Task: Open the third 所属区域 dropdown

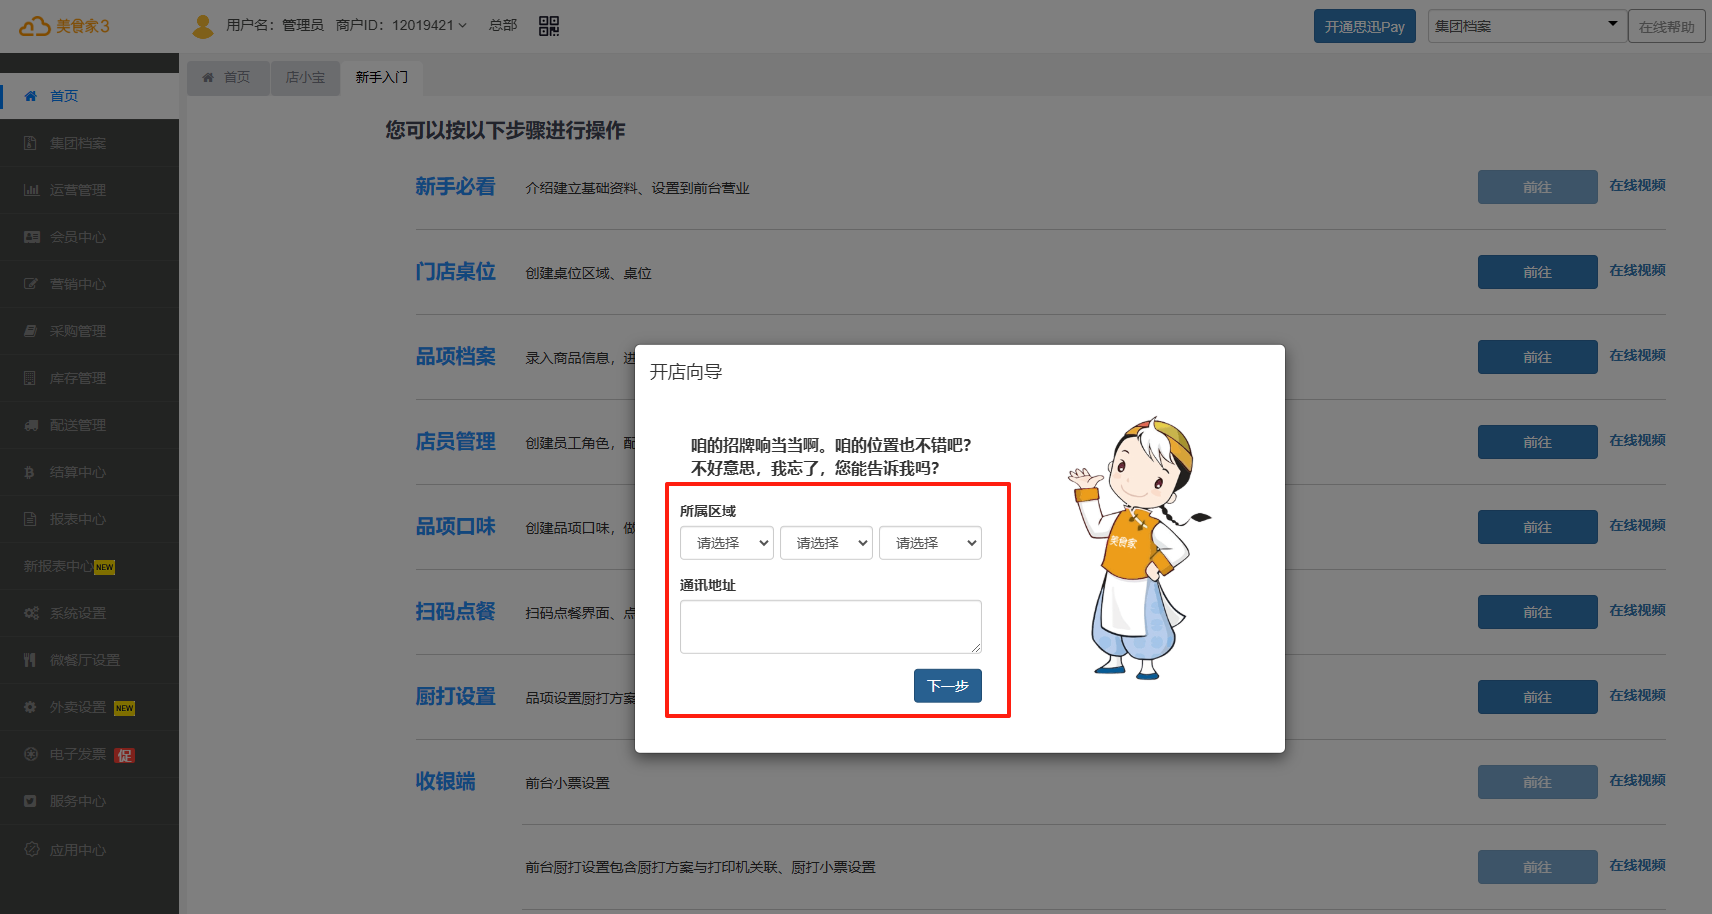Action: click(930, 543)
